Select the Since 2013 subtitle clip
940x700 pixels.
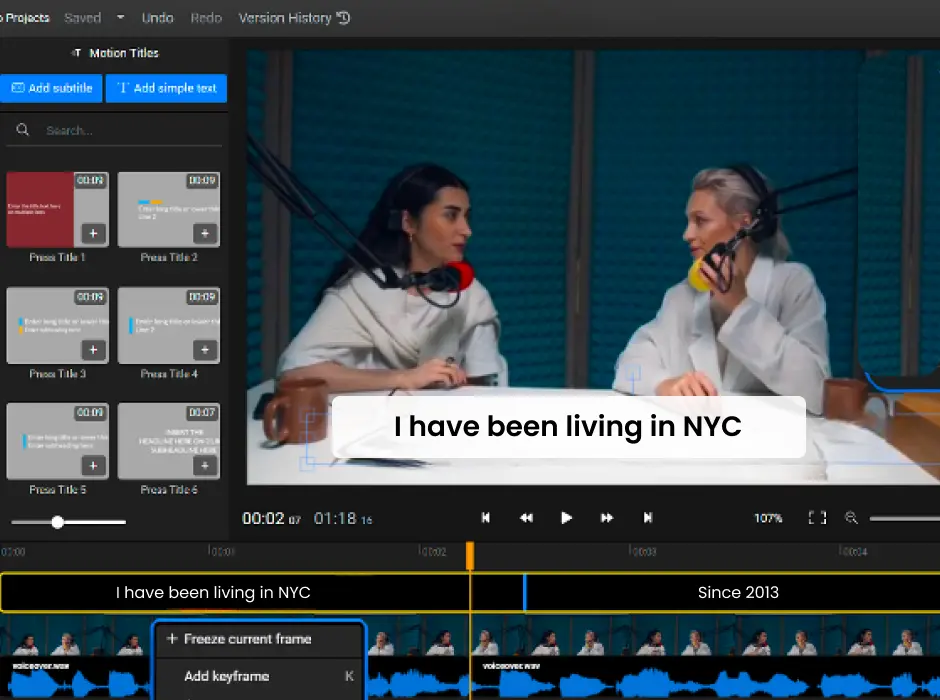coord(738,592)
